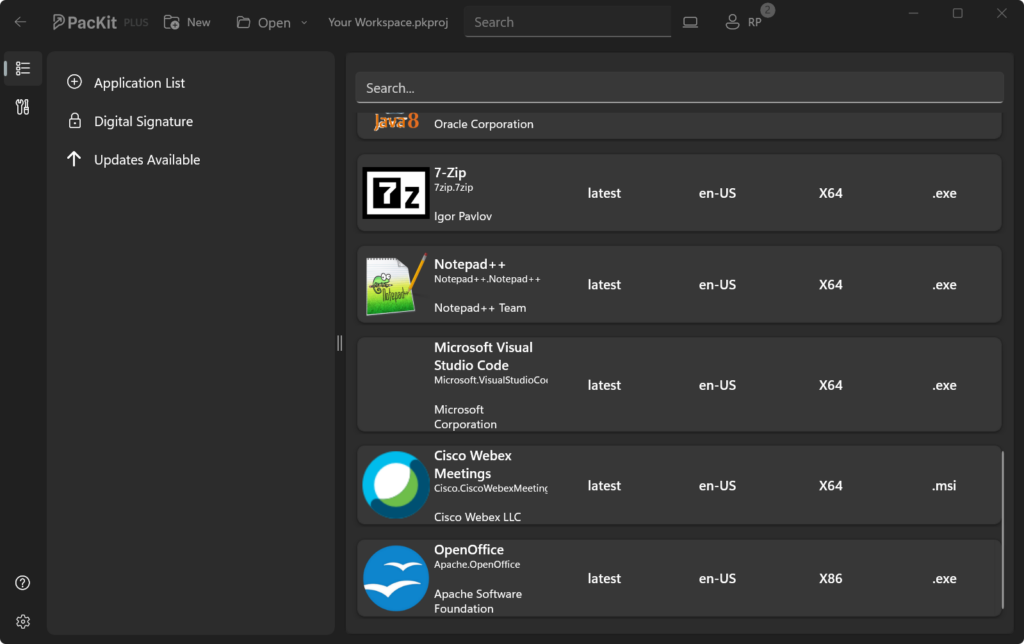Click the Notepad++ application icon

[396, 284]
